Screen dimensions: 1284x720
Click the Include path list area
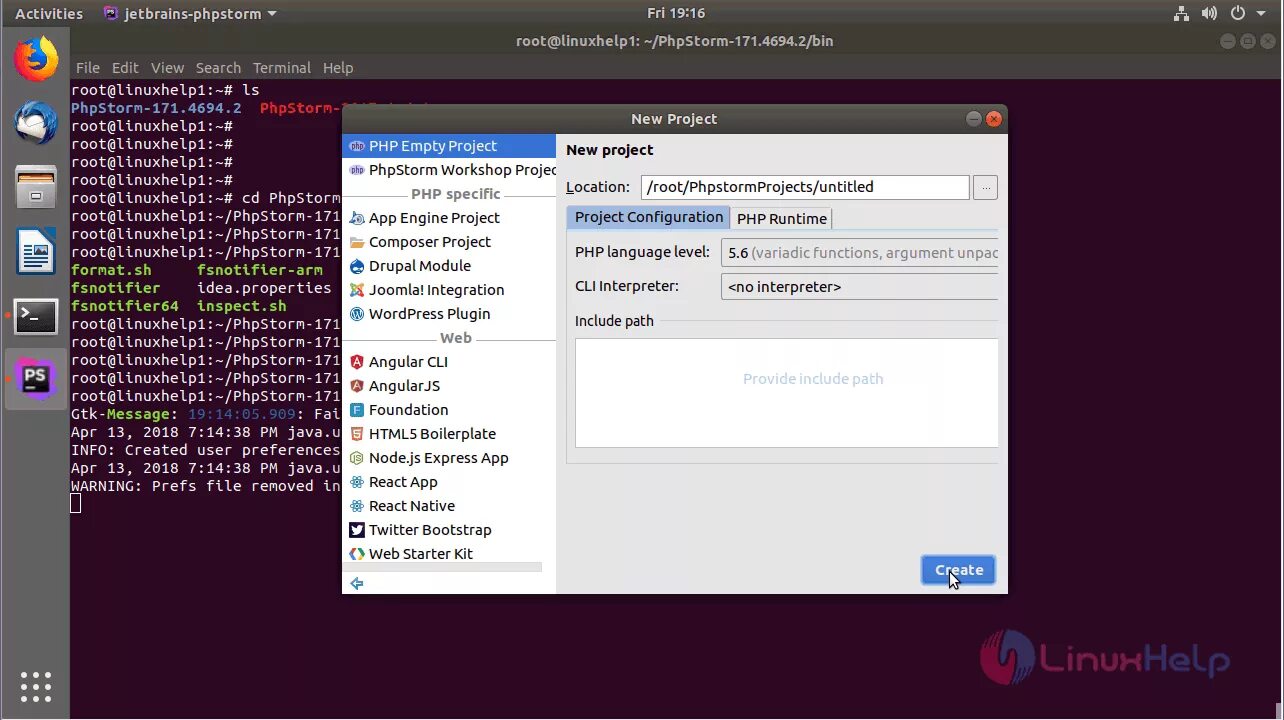pos(786,393)
